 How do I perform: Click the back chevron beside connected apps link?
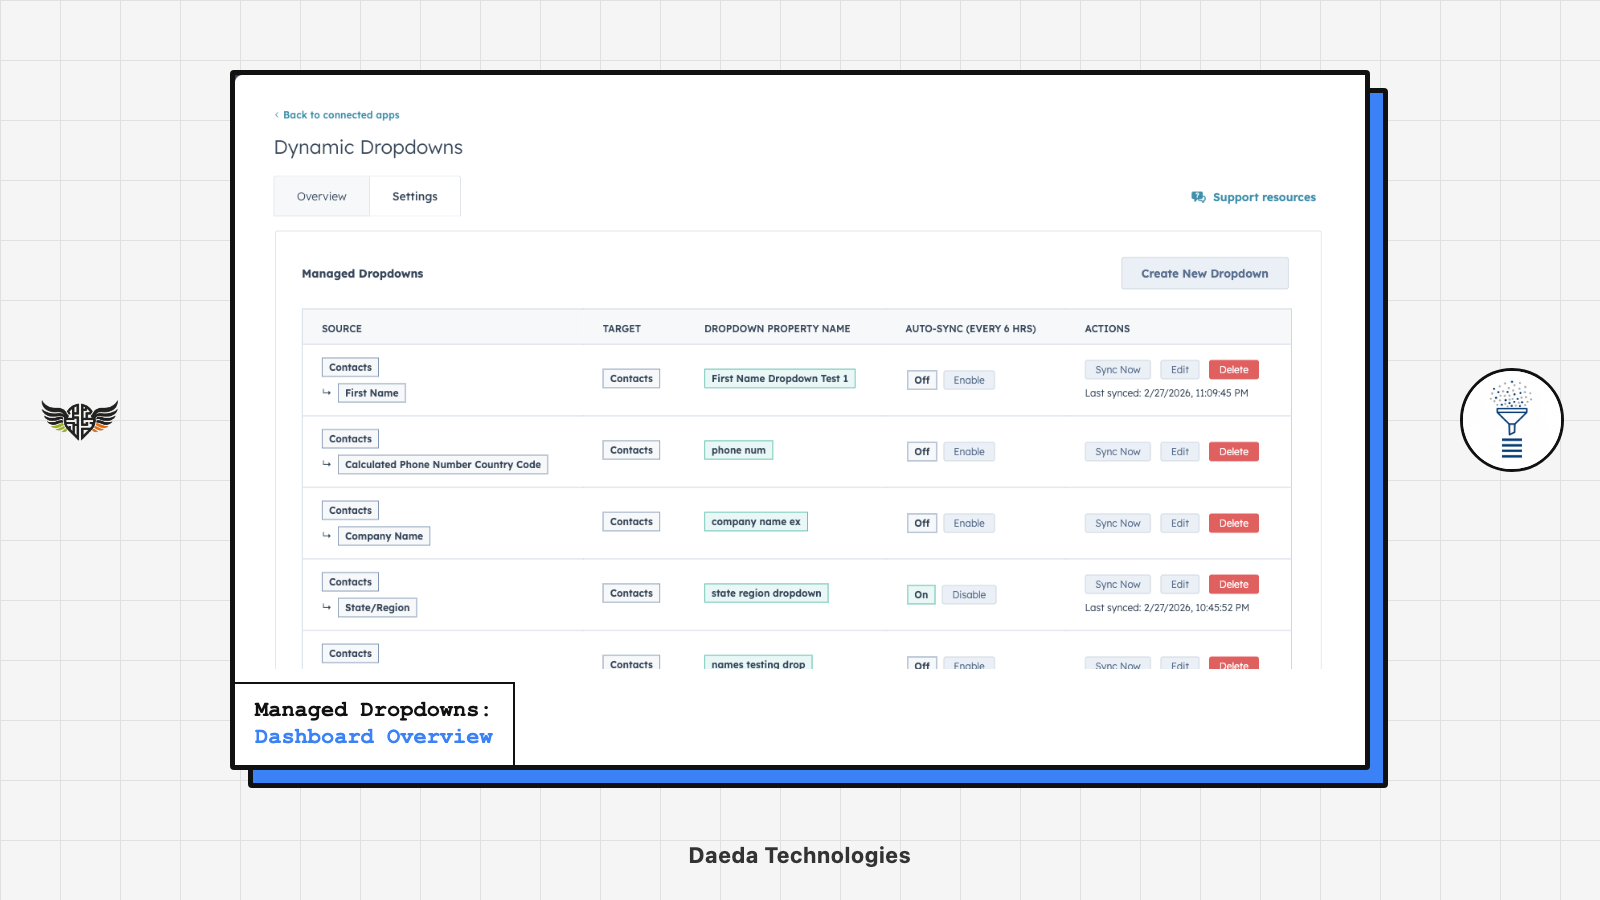(x=277, y=115)
